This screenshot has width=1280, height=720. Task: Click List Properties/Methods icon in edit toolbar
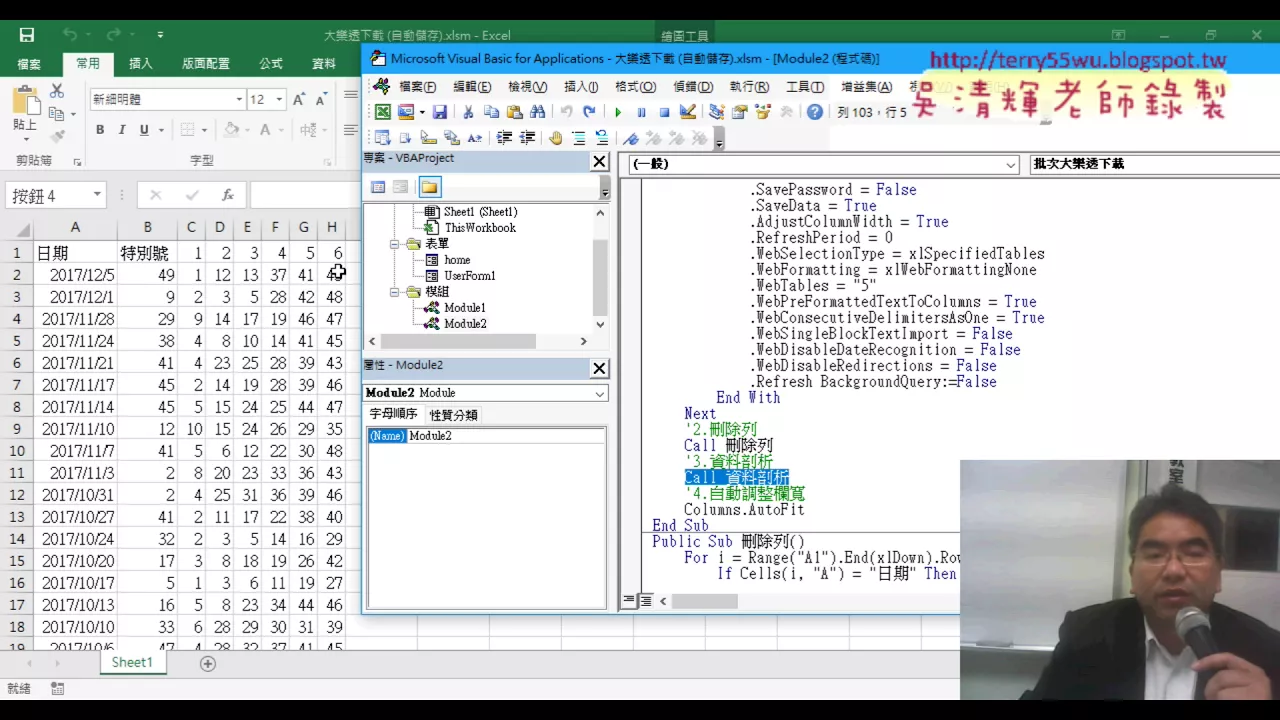(x=383, y=138)
